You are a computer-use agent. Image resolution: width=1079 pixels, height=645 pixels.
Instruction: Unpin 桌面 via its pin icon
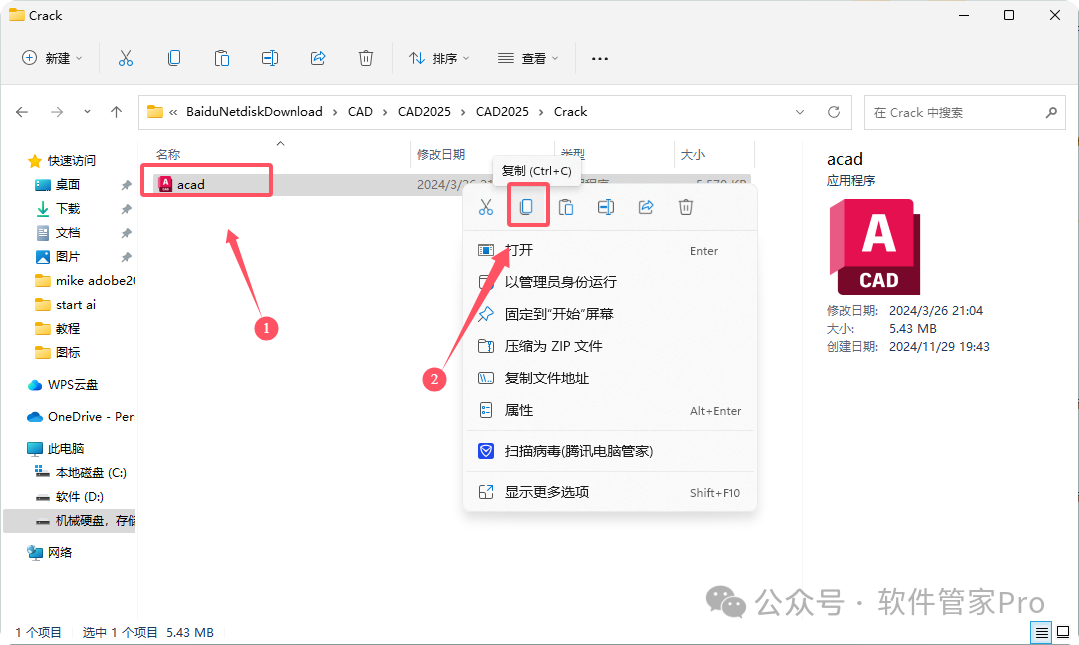pos(126,184)
